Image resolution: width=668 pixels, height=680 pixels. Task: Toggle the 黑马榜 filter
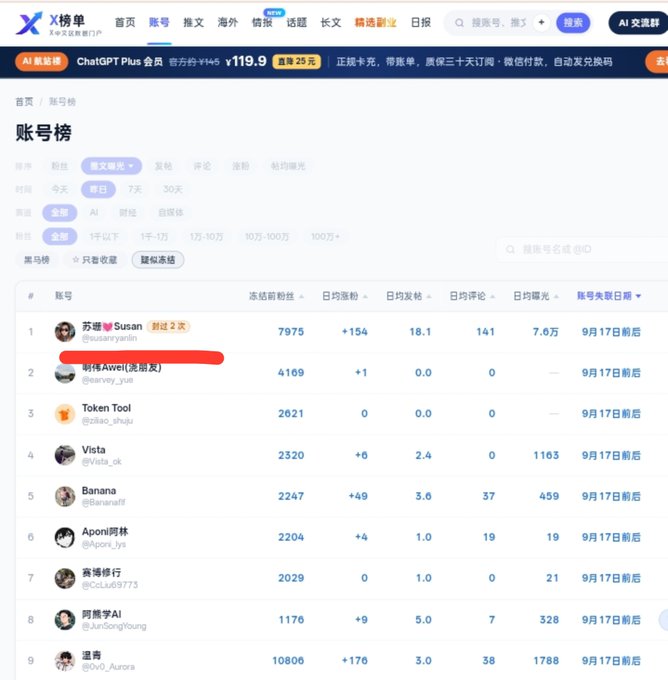(36, 260)
